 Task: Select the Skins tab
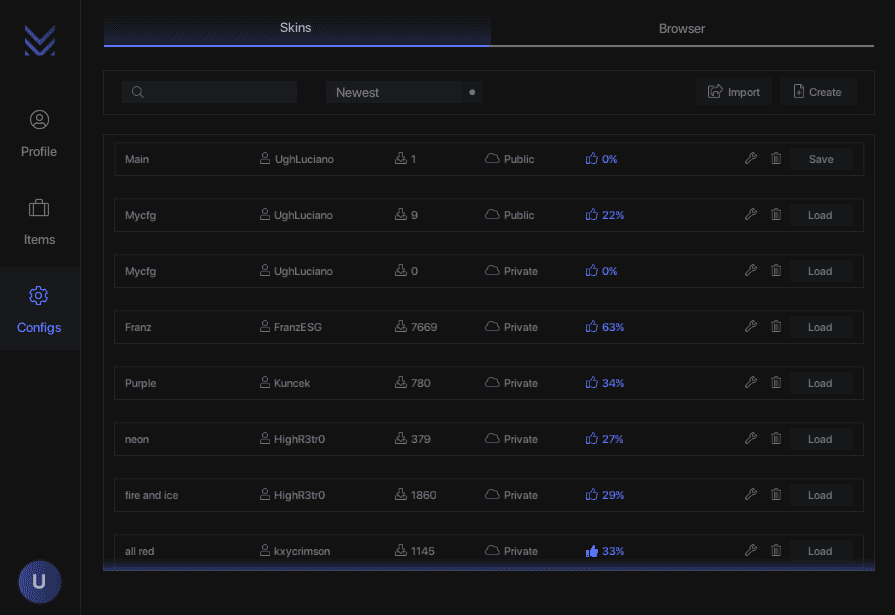296,28
